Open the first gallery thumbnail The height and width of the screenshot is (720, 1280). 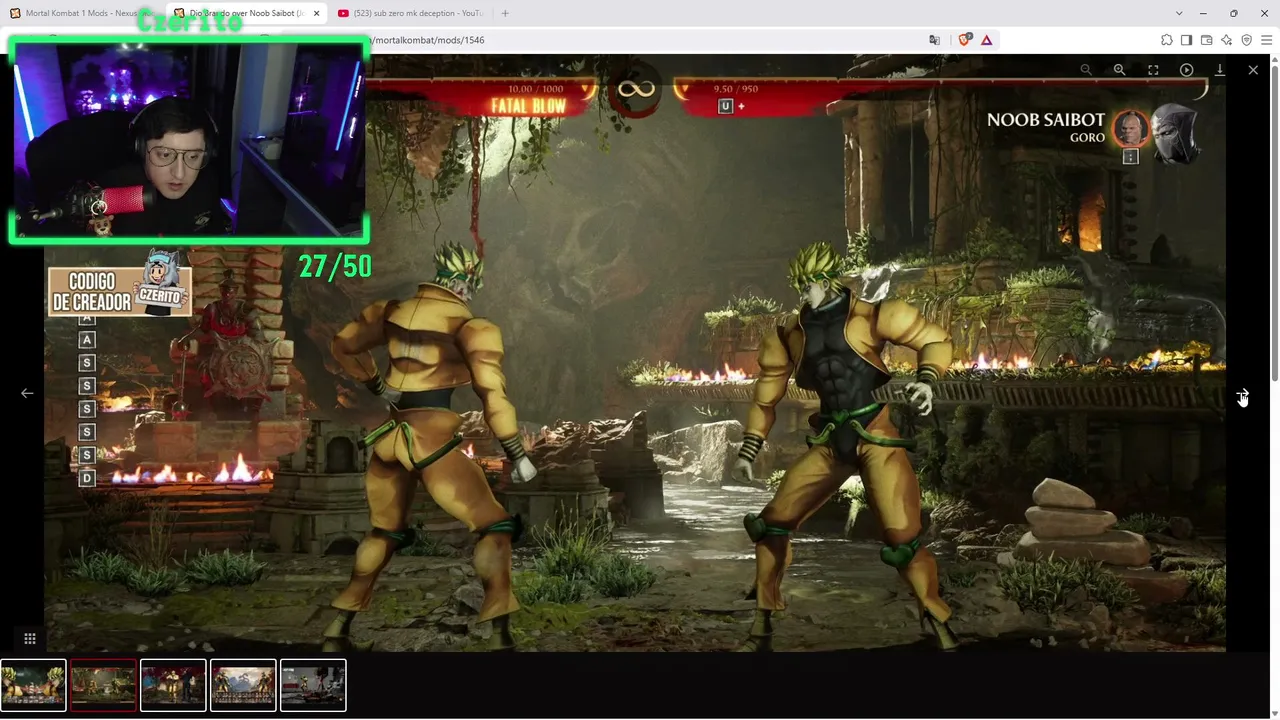click(33, 685)
